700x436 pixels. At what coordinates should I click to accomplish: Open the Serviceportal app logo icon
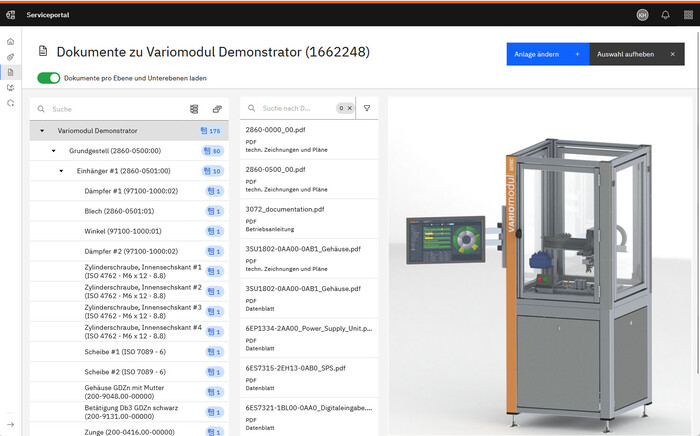click(x=11, y=15)
